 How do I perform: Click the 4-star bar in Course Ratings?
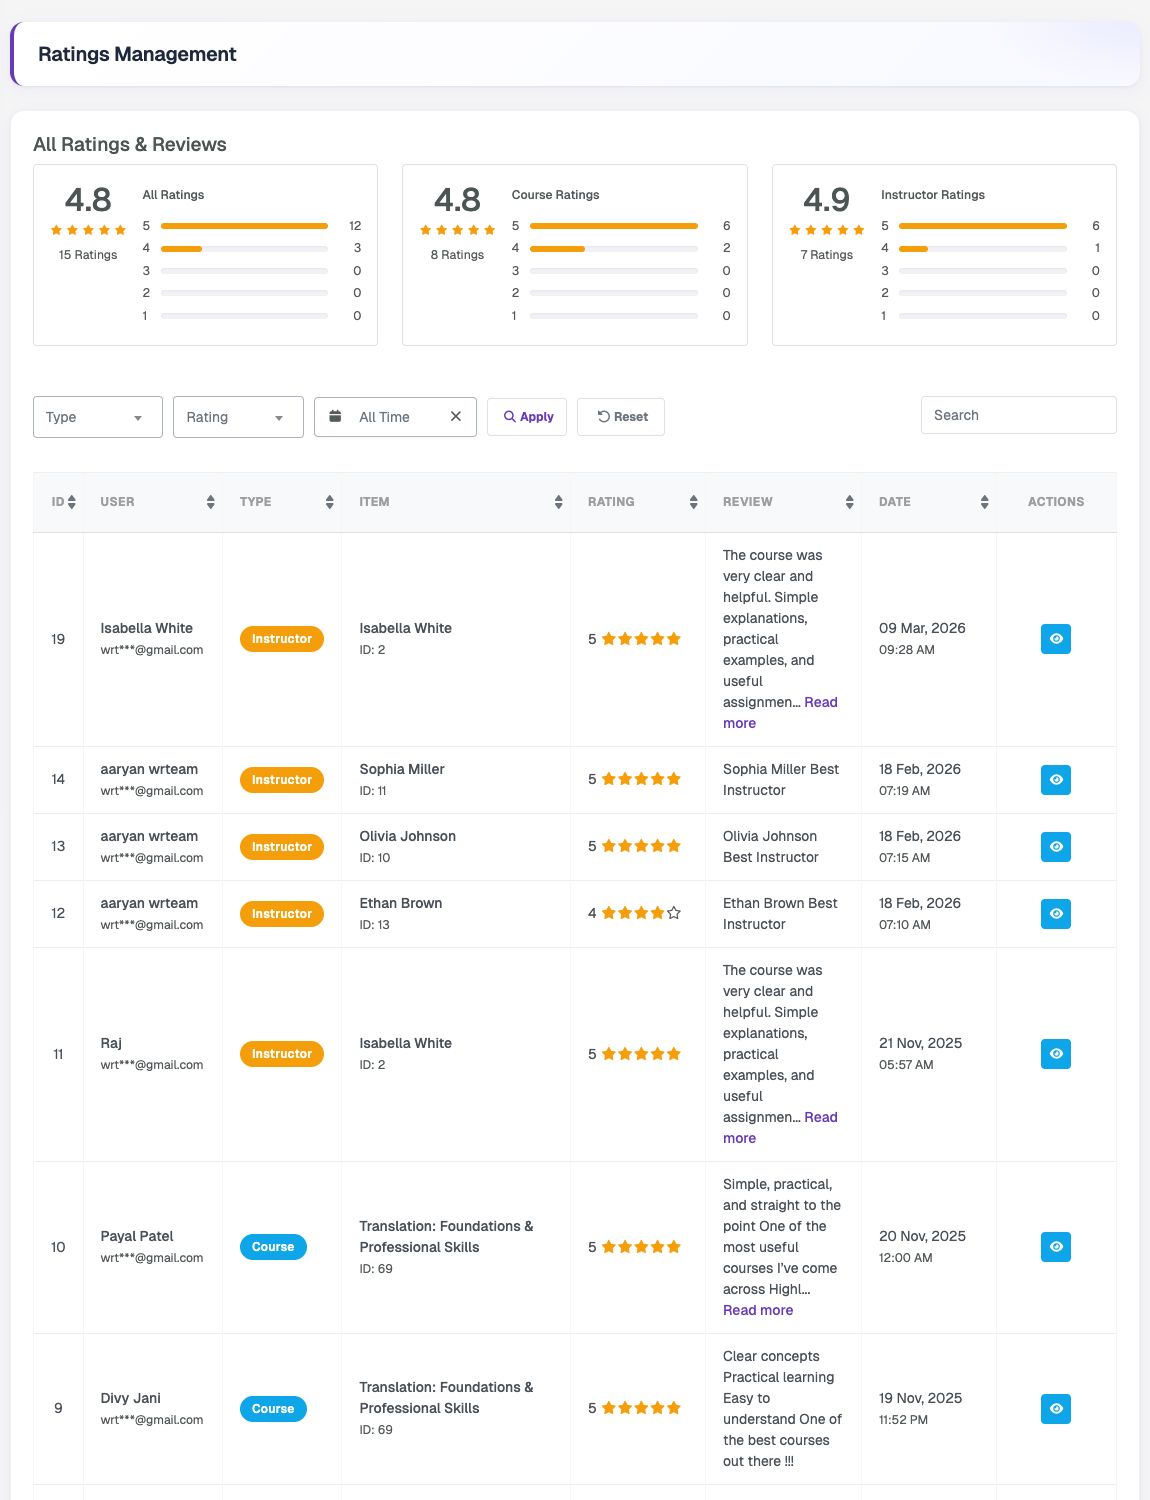click(613, 248)
